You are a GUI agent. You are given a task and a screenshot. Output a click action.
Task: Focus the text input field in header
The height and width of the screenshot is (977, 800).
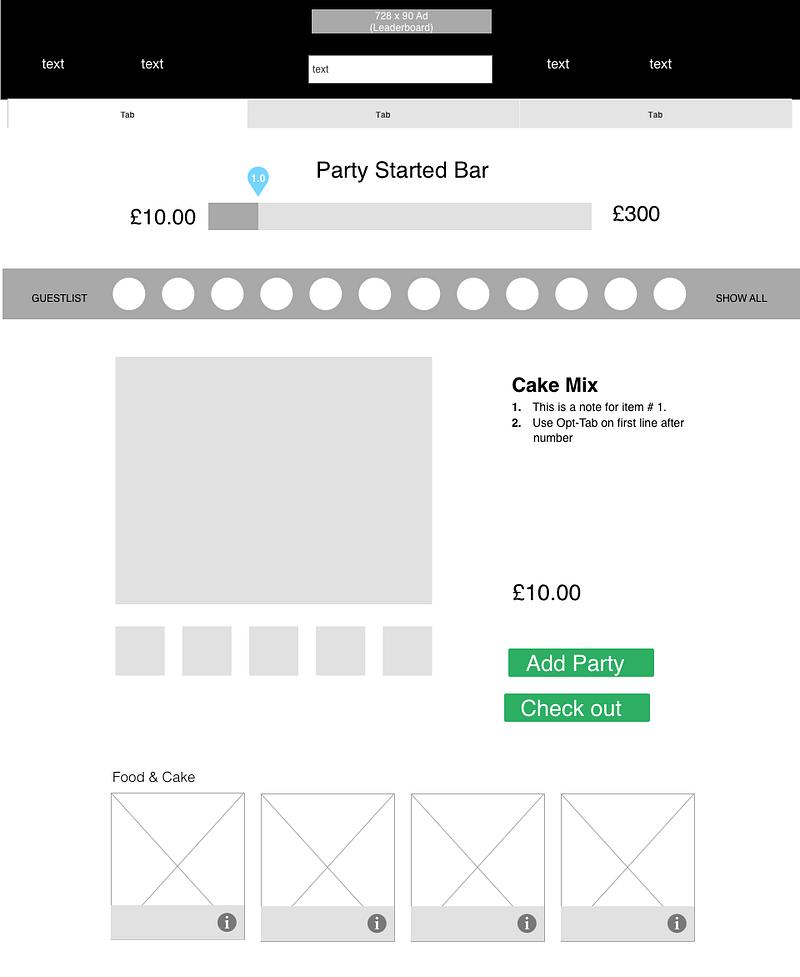pyautogui.click(x=400, y=69)
